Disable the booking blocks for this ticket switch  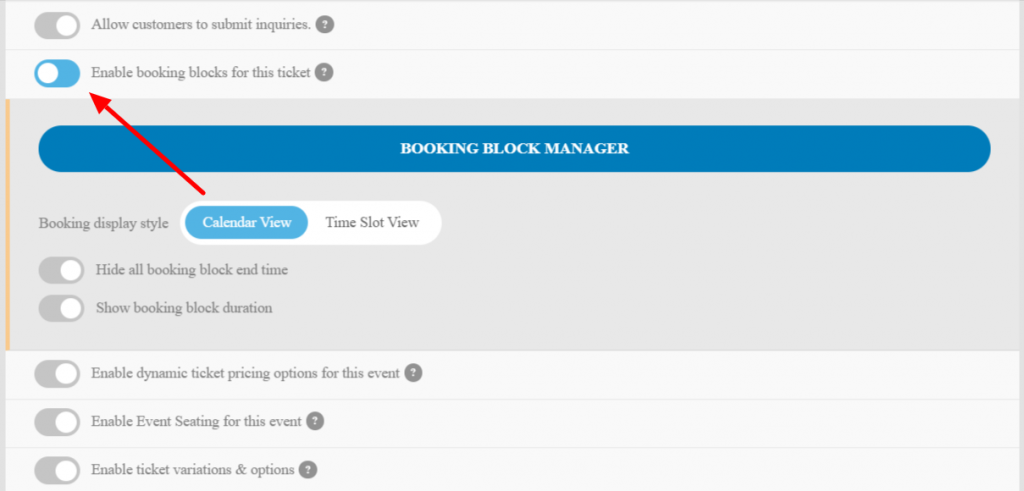57,73
